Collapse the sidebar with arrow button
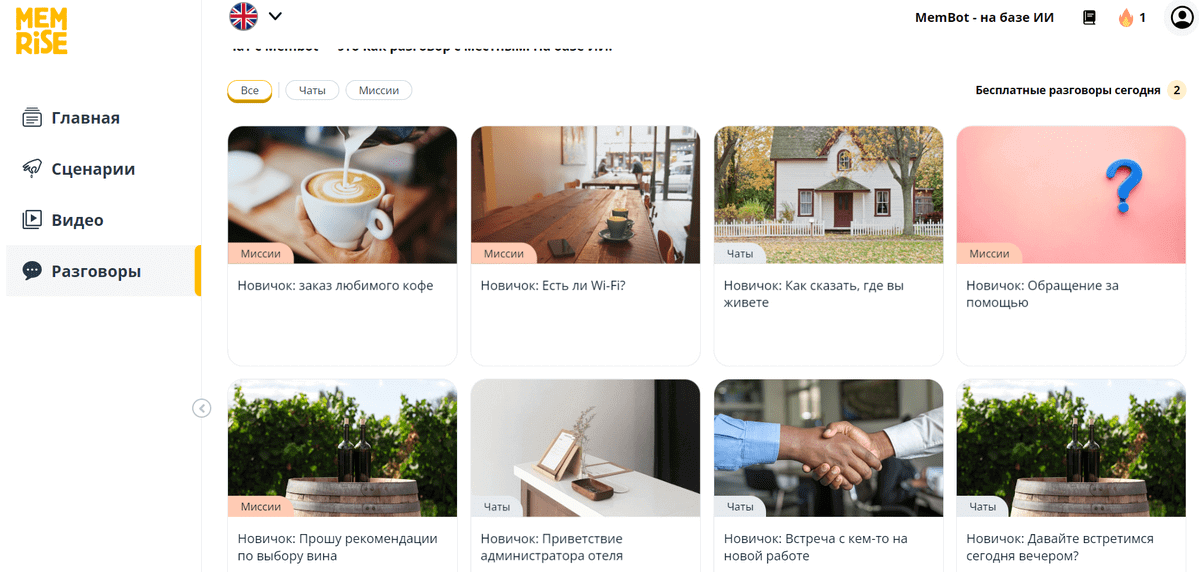The image size is (1200, 572). click(x=202, y=408)
